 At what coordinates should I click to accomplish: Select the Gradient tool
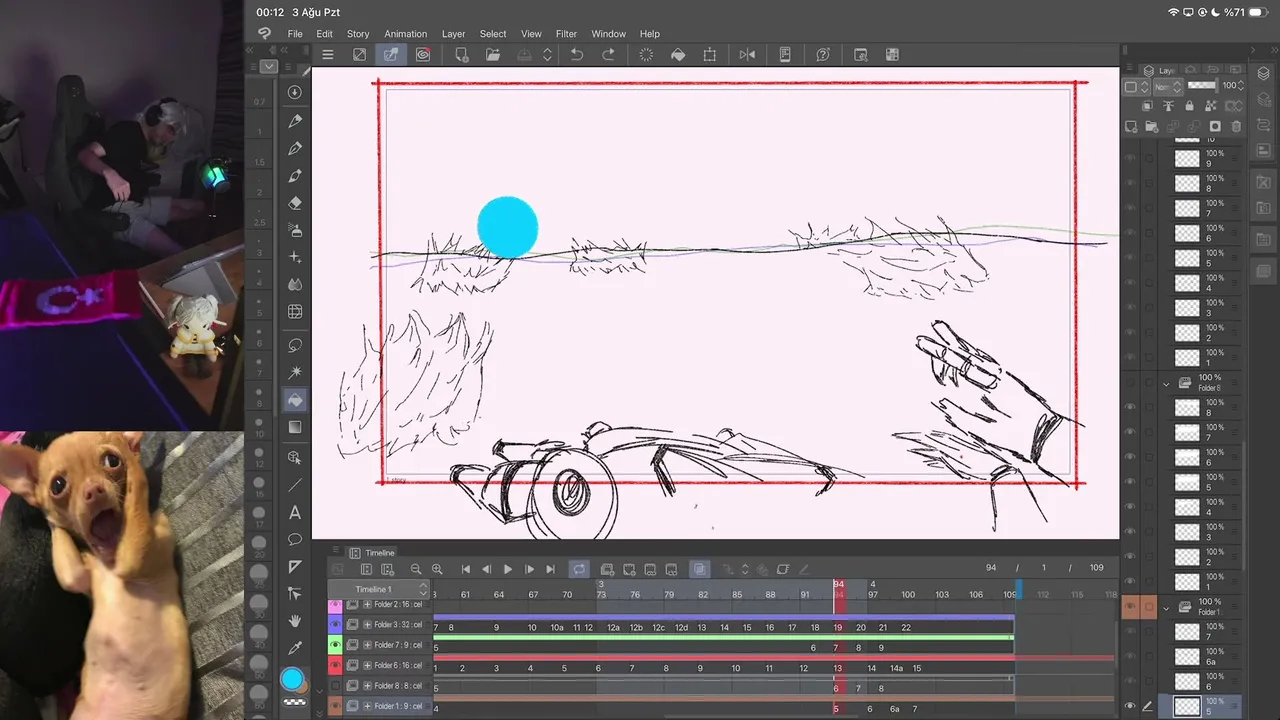click(x=295, y=427)
